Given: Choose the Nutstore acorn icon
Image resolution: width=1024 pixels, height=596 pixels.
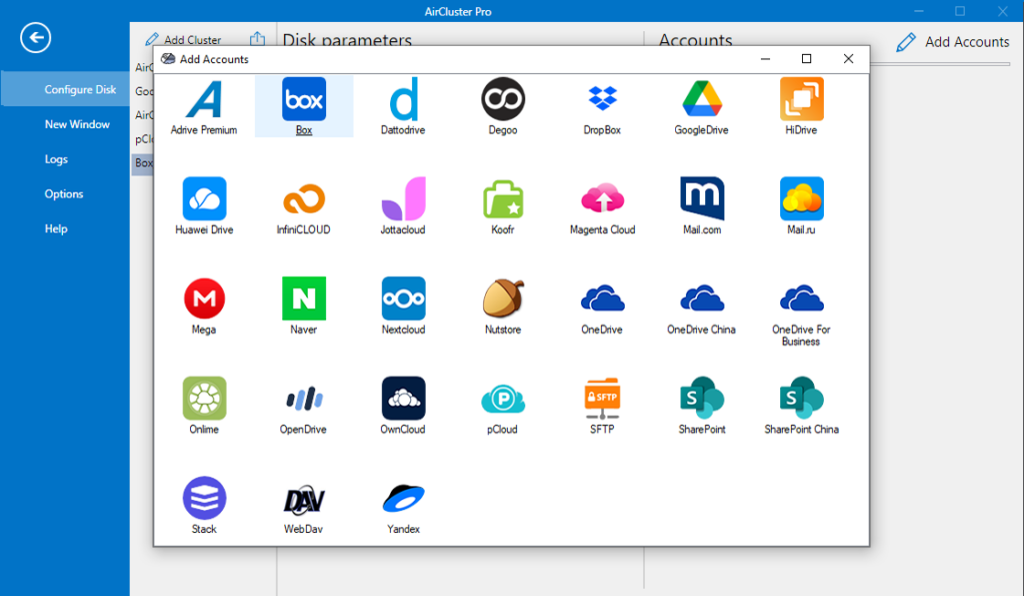Looking at the screenshot, I should click(x=503, y=298).
